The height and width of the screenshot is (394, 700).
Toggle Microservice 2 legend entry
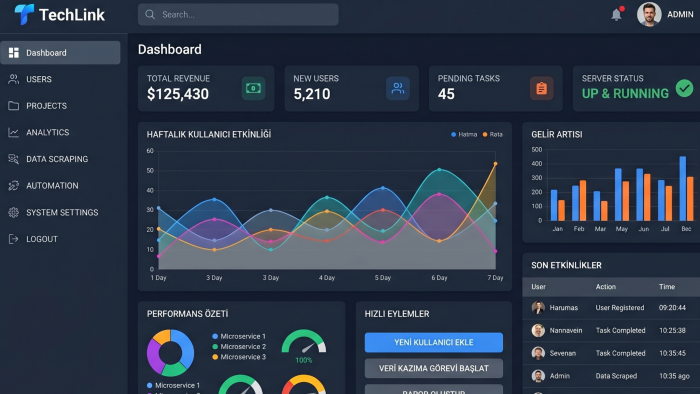(239, 347)
